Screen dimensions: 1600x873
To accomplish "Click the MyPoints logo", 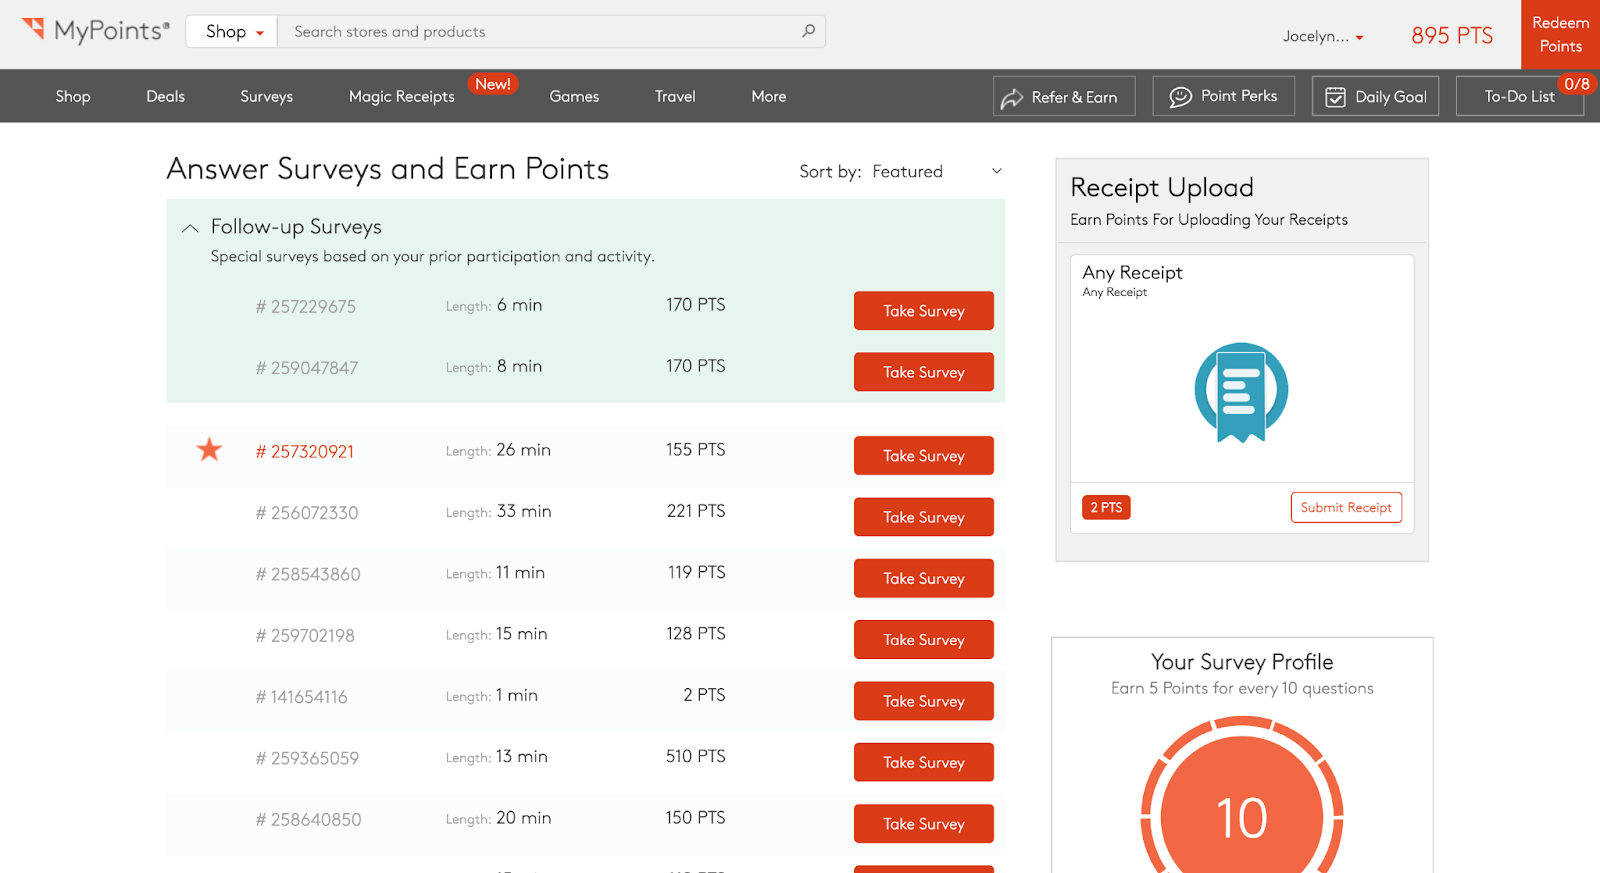I will (96, 31).
